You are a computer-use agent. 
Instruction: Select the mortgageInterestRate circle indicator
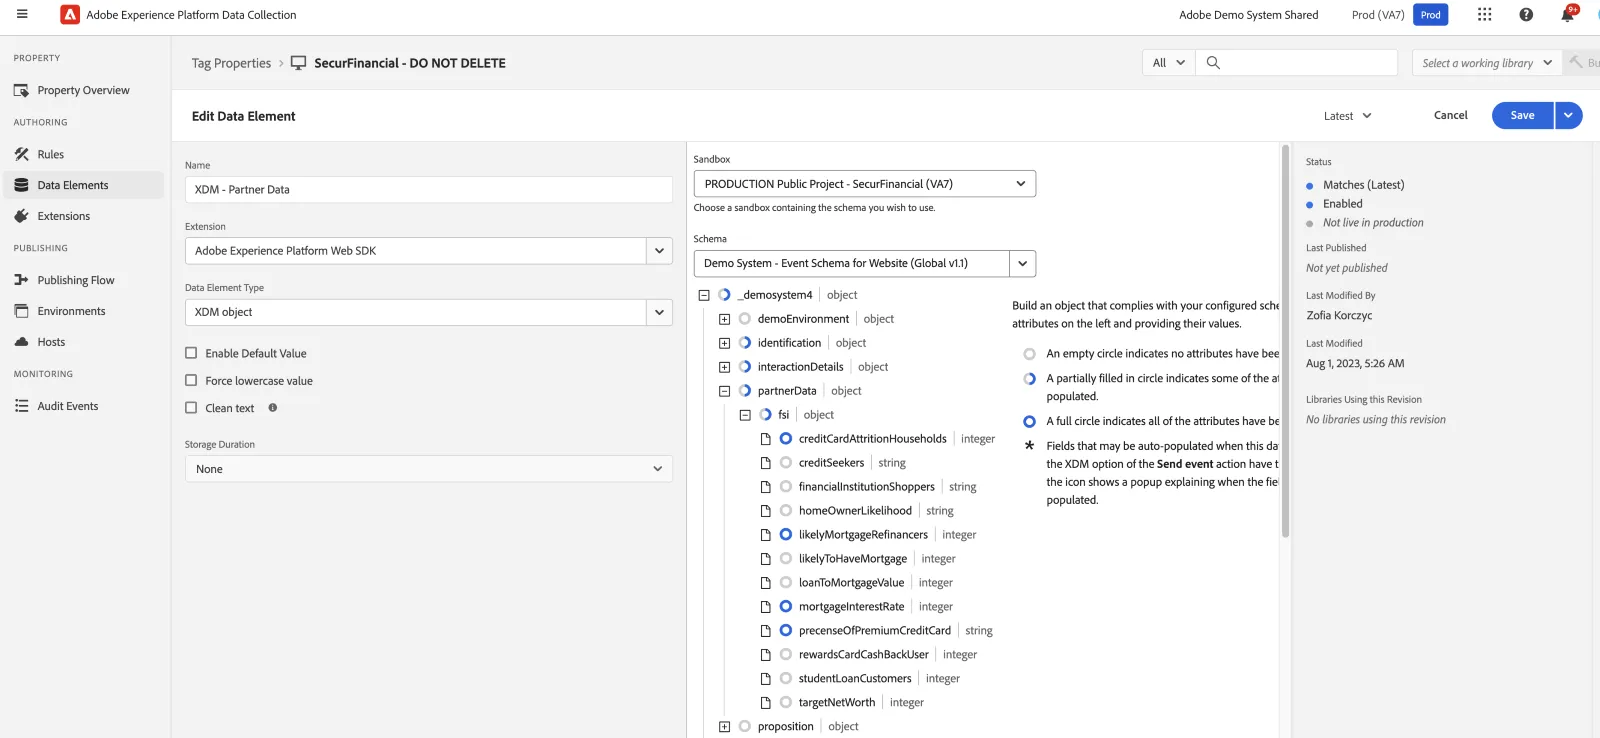pos(786,607)
